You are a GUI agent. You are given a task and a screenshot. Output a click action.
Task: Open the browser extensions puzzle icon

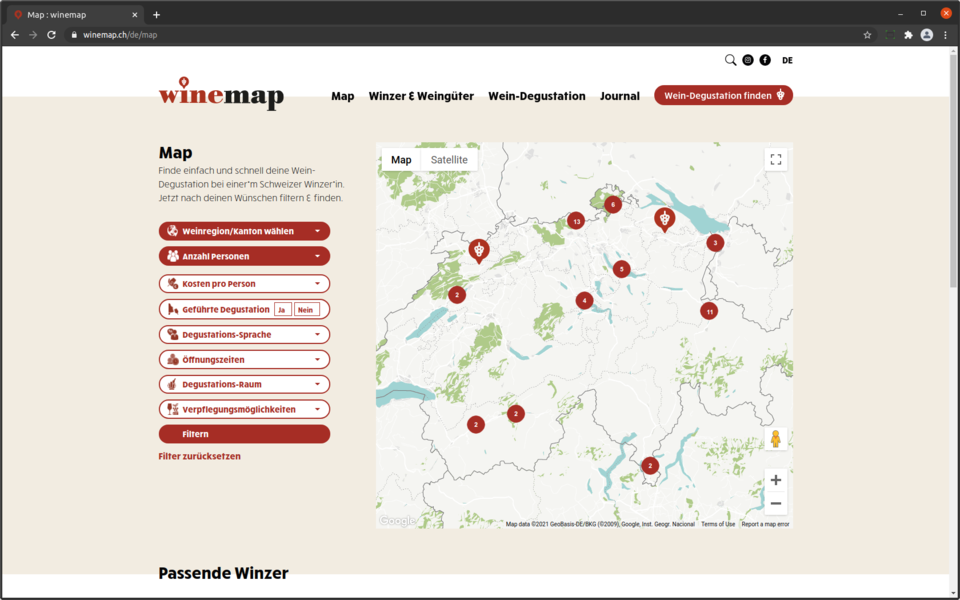pos(909,35)
